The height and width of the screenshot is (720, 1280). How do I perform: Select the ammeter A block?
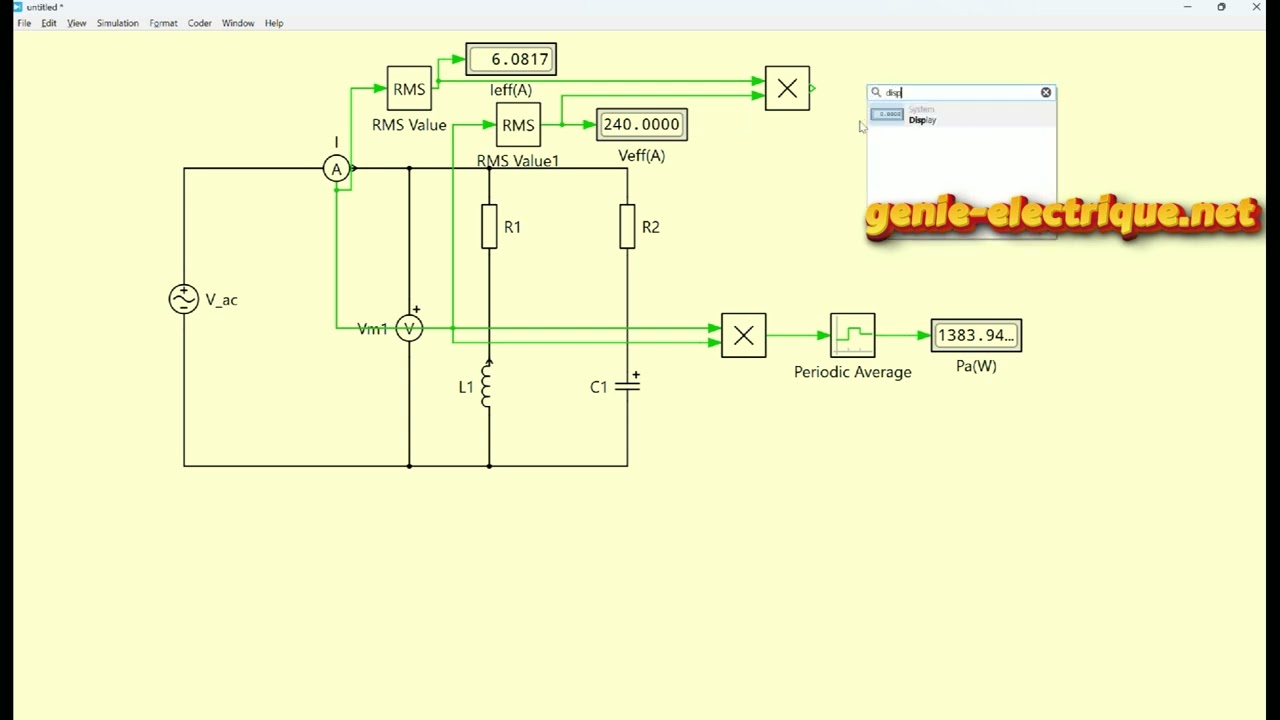pos(336,169)
